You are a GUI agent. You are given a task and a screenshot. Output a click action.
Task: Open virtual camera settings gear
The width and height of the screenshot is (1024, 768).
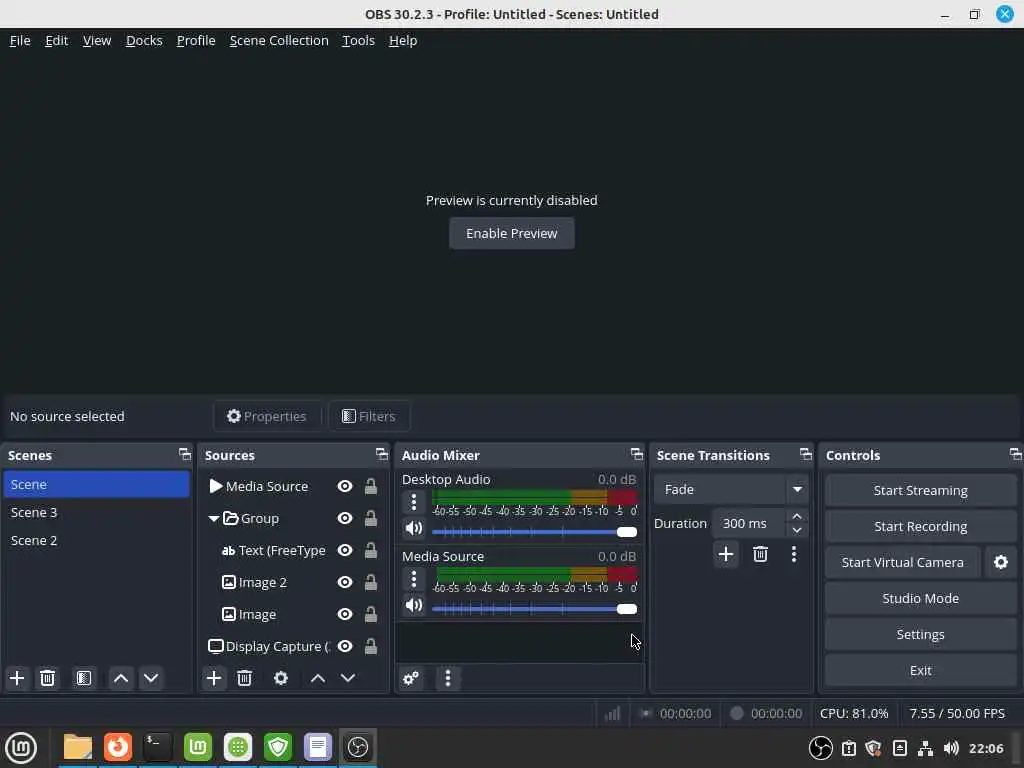[x=1000, y=562]
